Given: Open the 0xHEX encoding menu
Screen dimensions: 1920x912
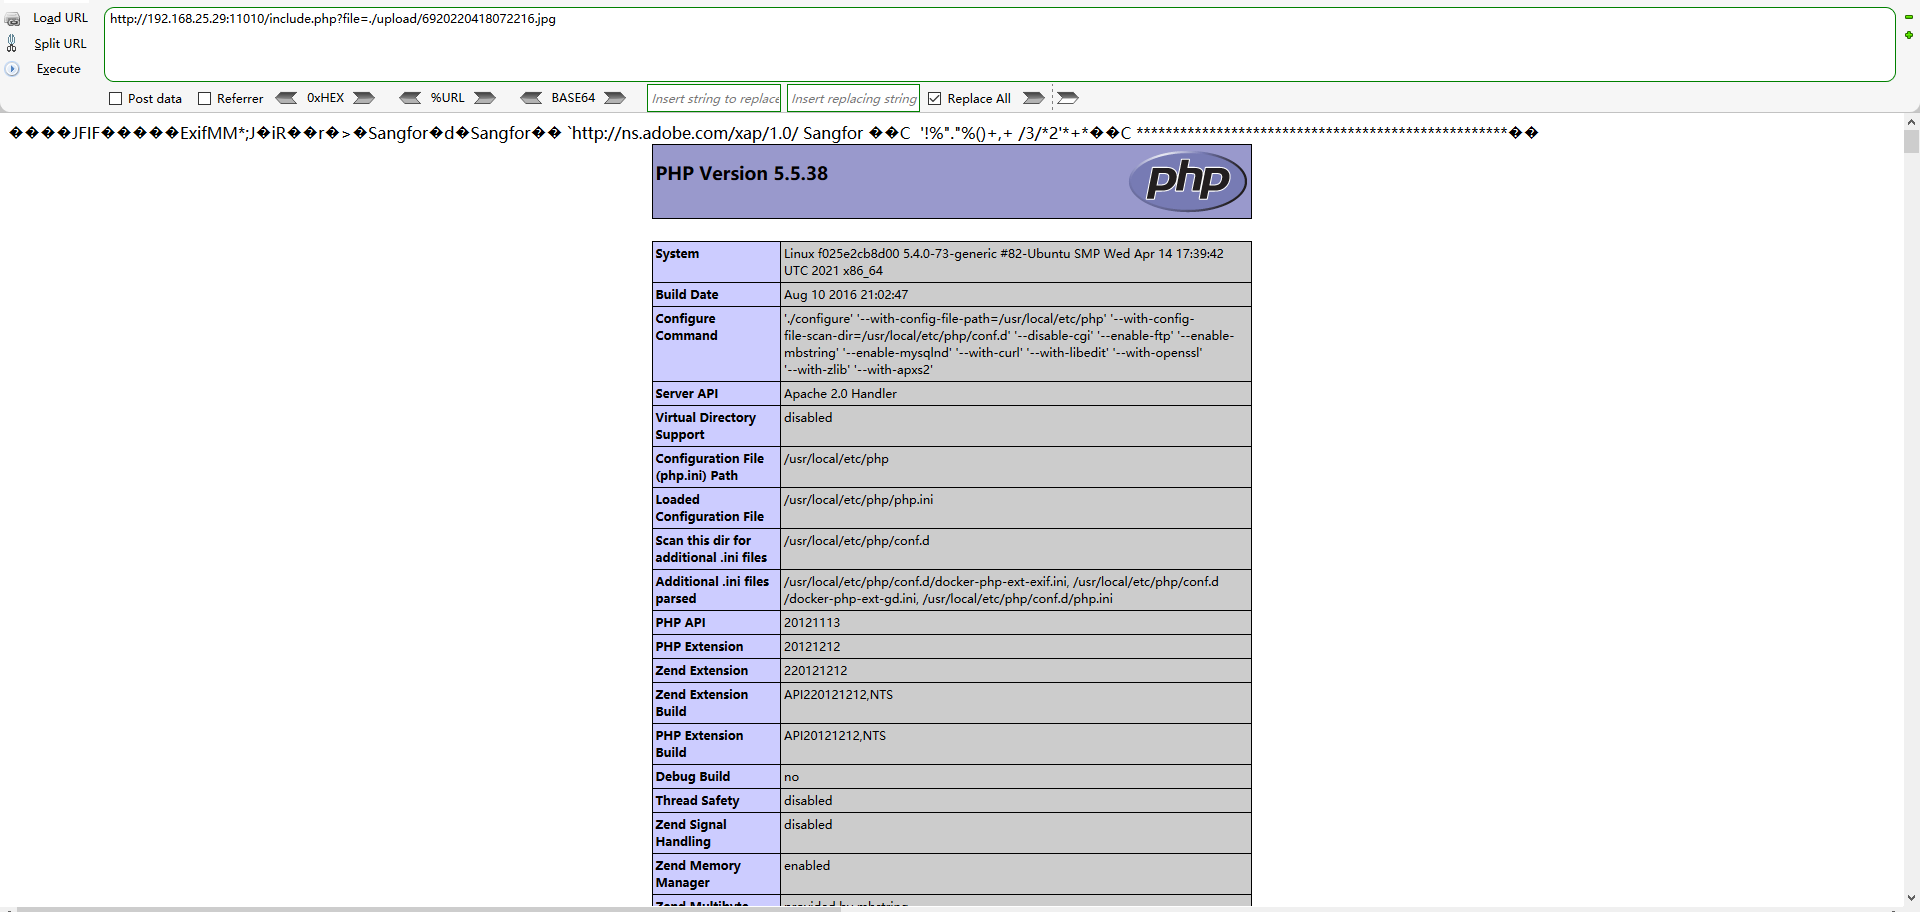Looking at the screenshot, I should [325, 98].
